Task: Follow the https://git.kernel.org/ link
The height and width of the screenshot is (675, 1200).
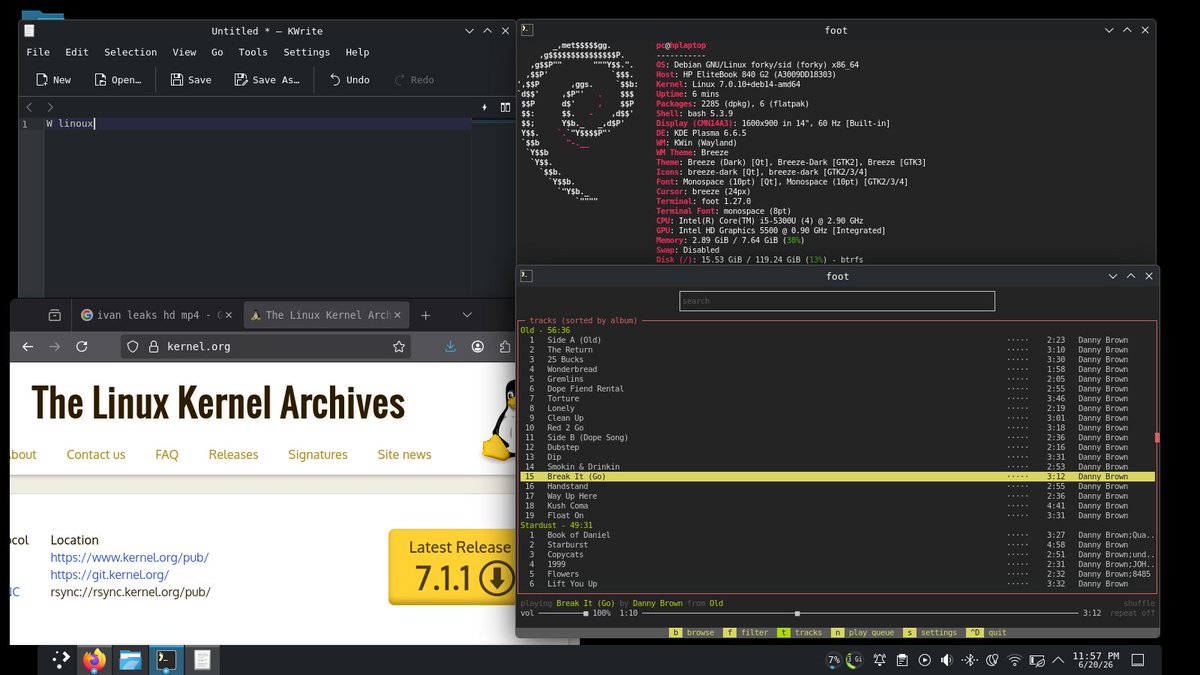Action: pos(109,574)
